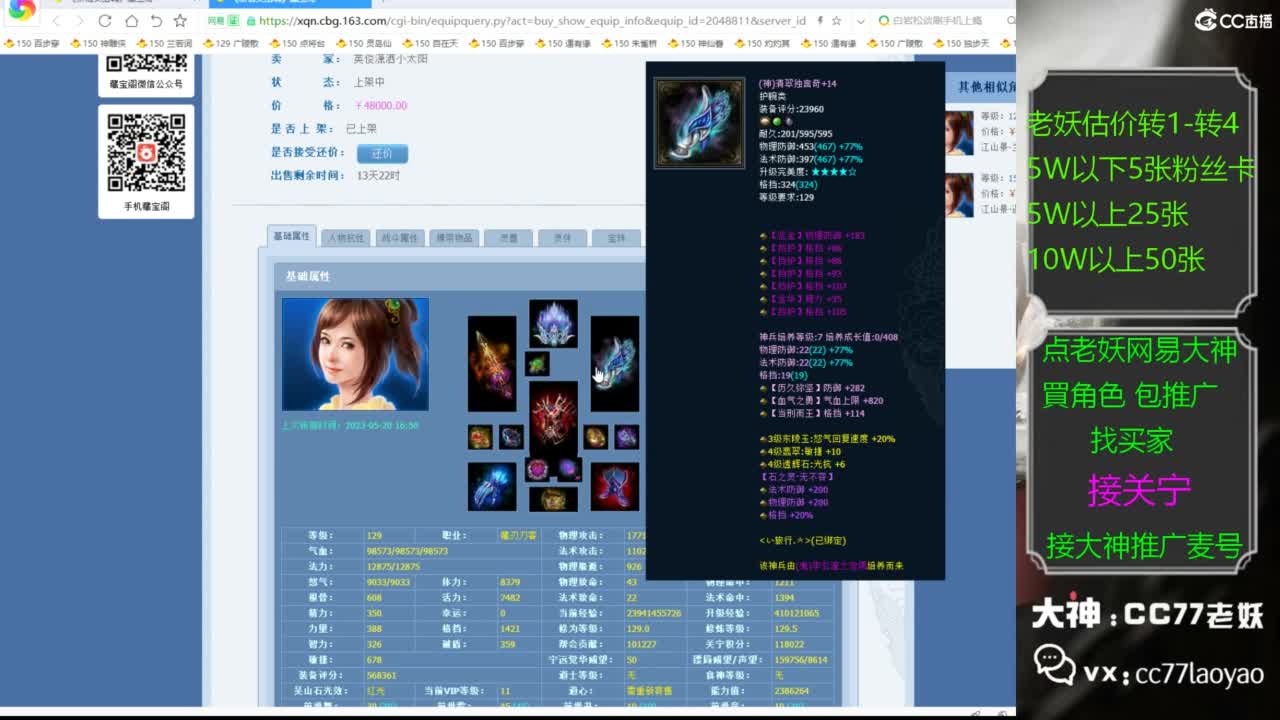
Task: Click the green gem dot in tooltip
Action: (x=776, y=122)
